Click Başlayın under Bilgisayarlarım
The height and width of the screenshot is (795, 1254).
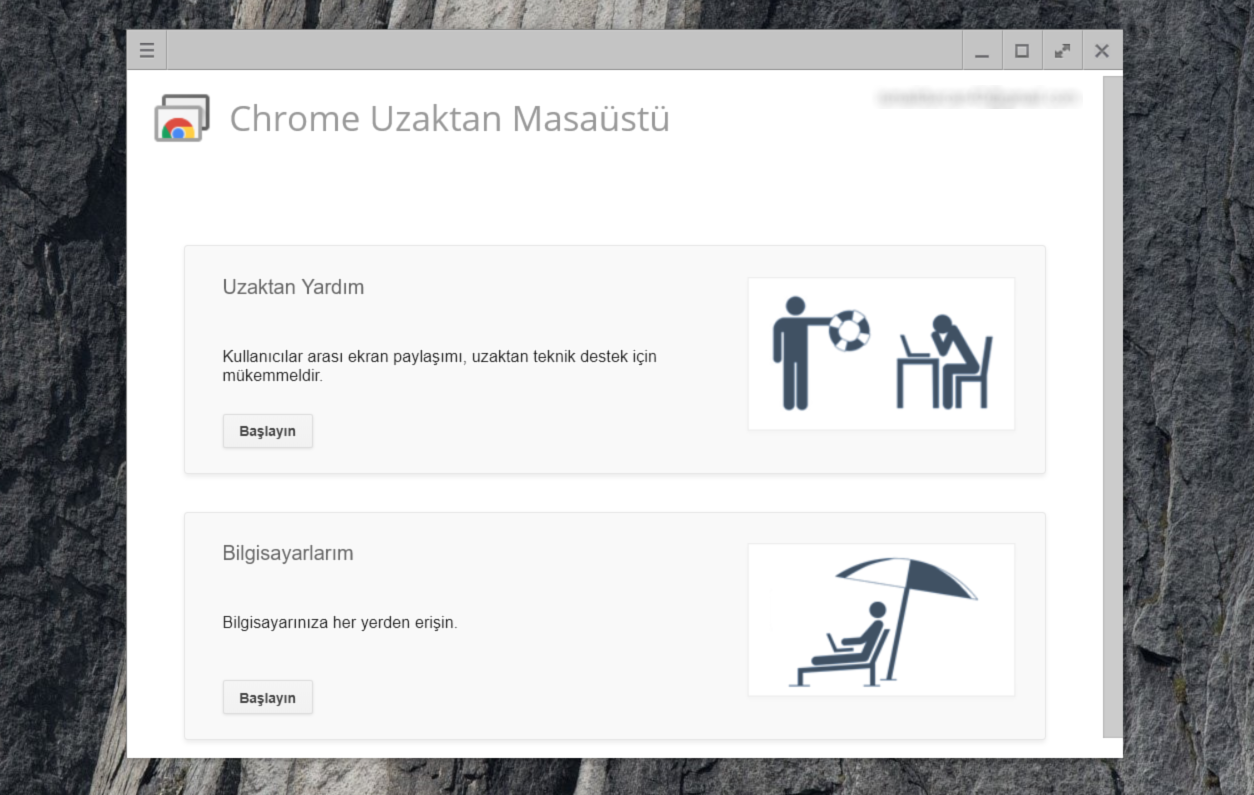pos(268,698)
